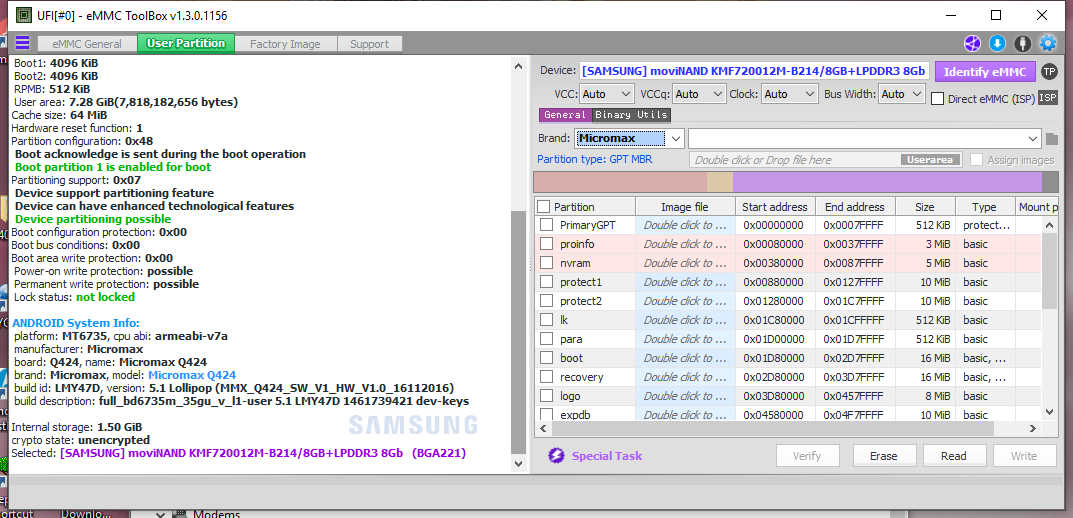Image resolution: width=1073 pixels, height=518 pixels.
Task: Click the Special Task link
Action: (x=607, y=456)
